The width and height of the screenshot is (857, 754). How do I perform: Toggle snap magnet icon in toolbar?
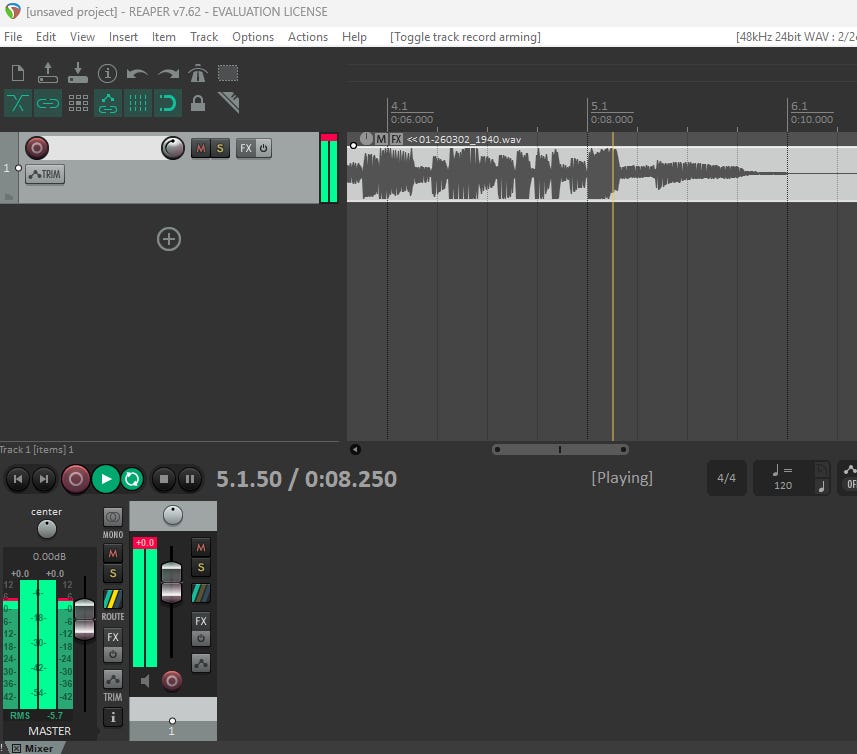(168, 102)
